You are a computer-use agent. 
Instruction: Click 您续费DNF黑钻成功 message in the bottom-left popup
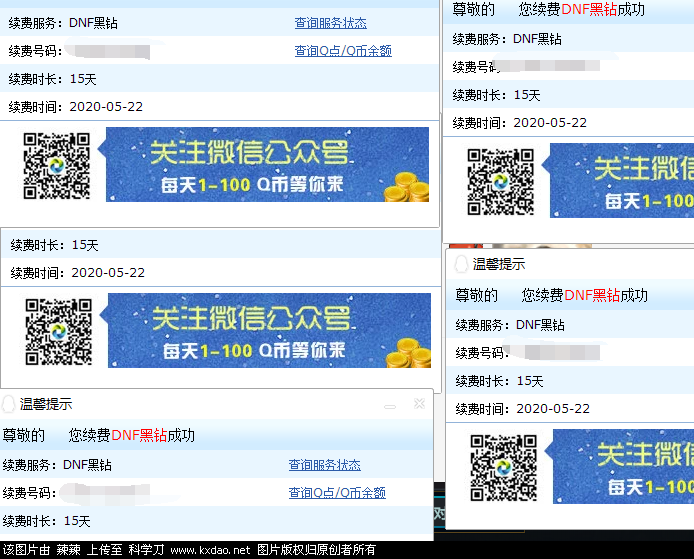tap(131, 436)
